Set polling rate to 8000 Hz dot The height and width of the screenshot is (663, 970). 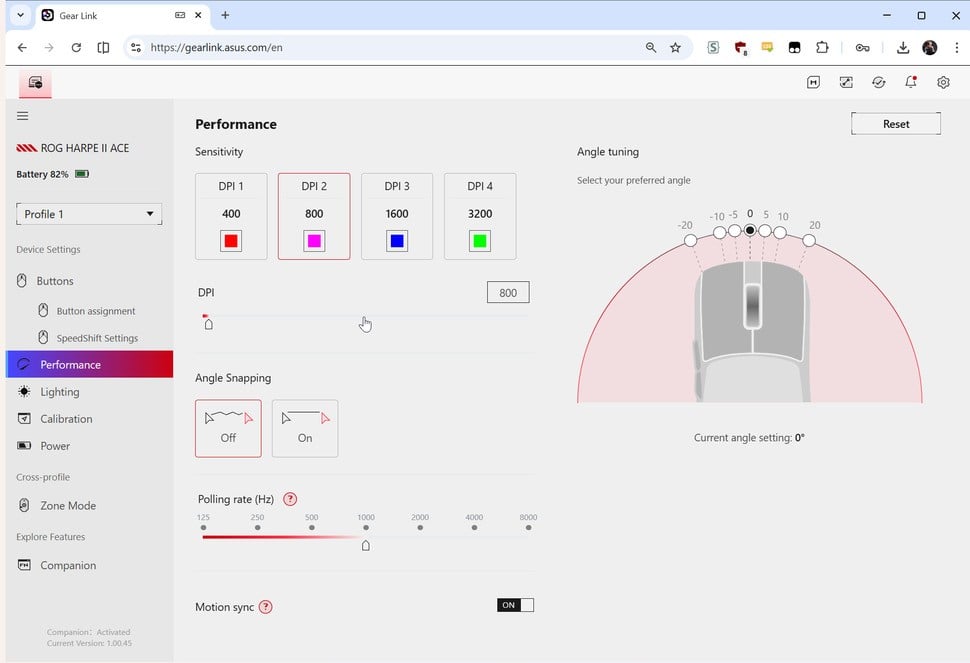(x=528, y=528)
